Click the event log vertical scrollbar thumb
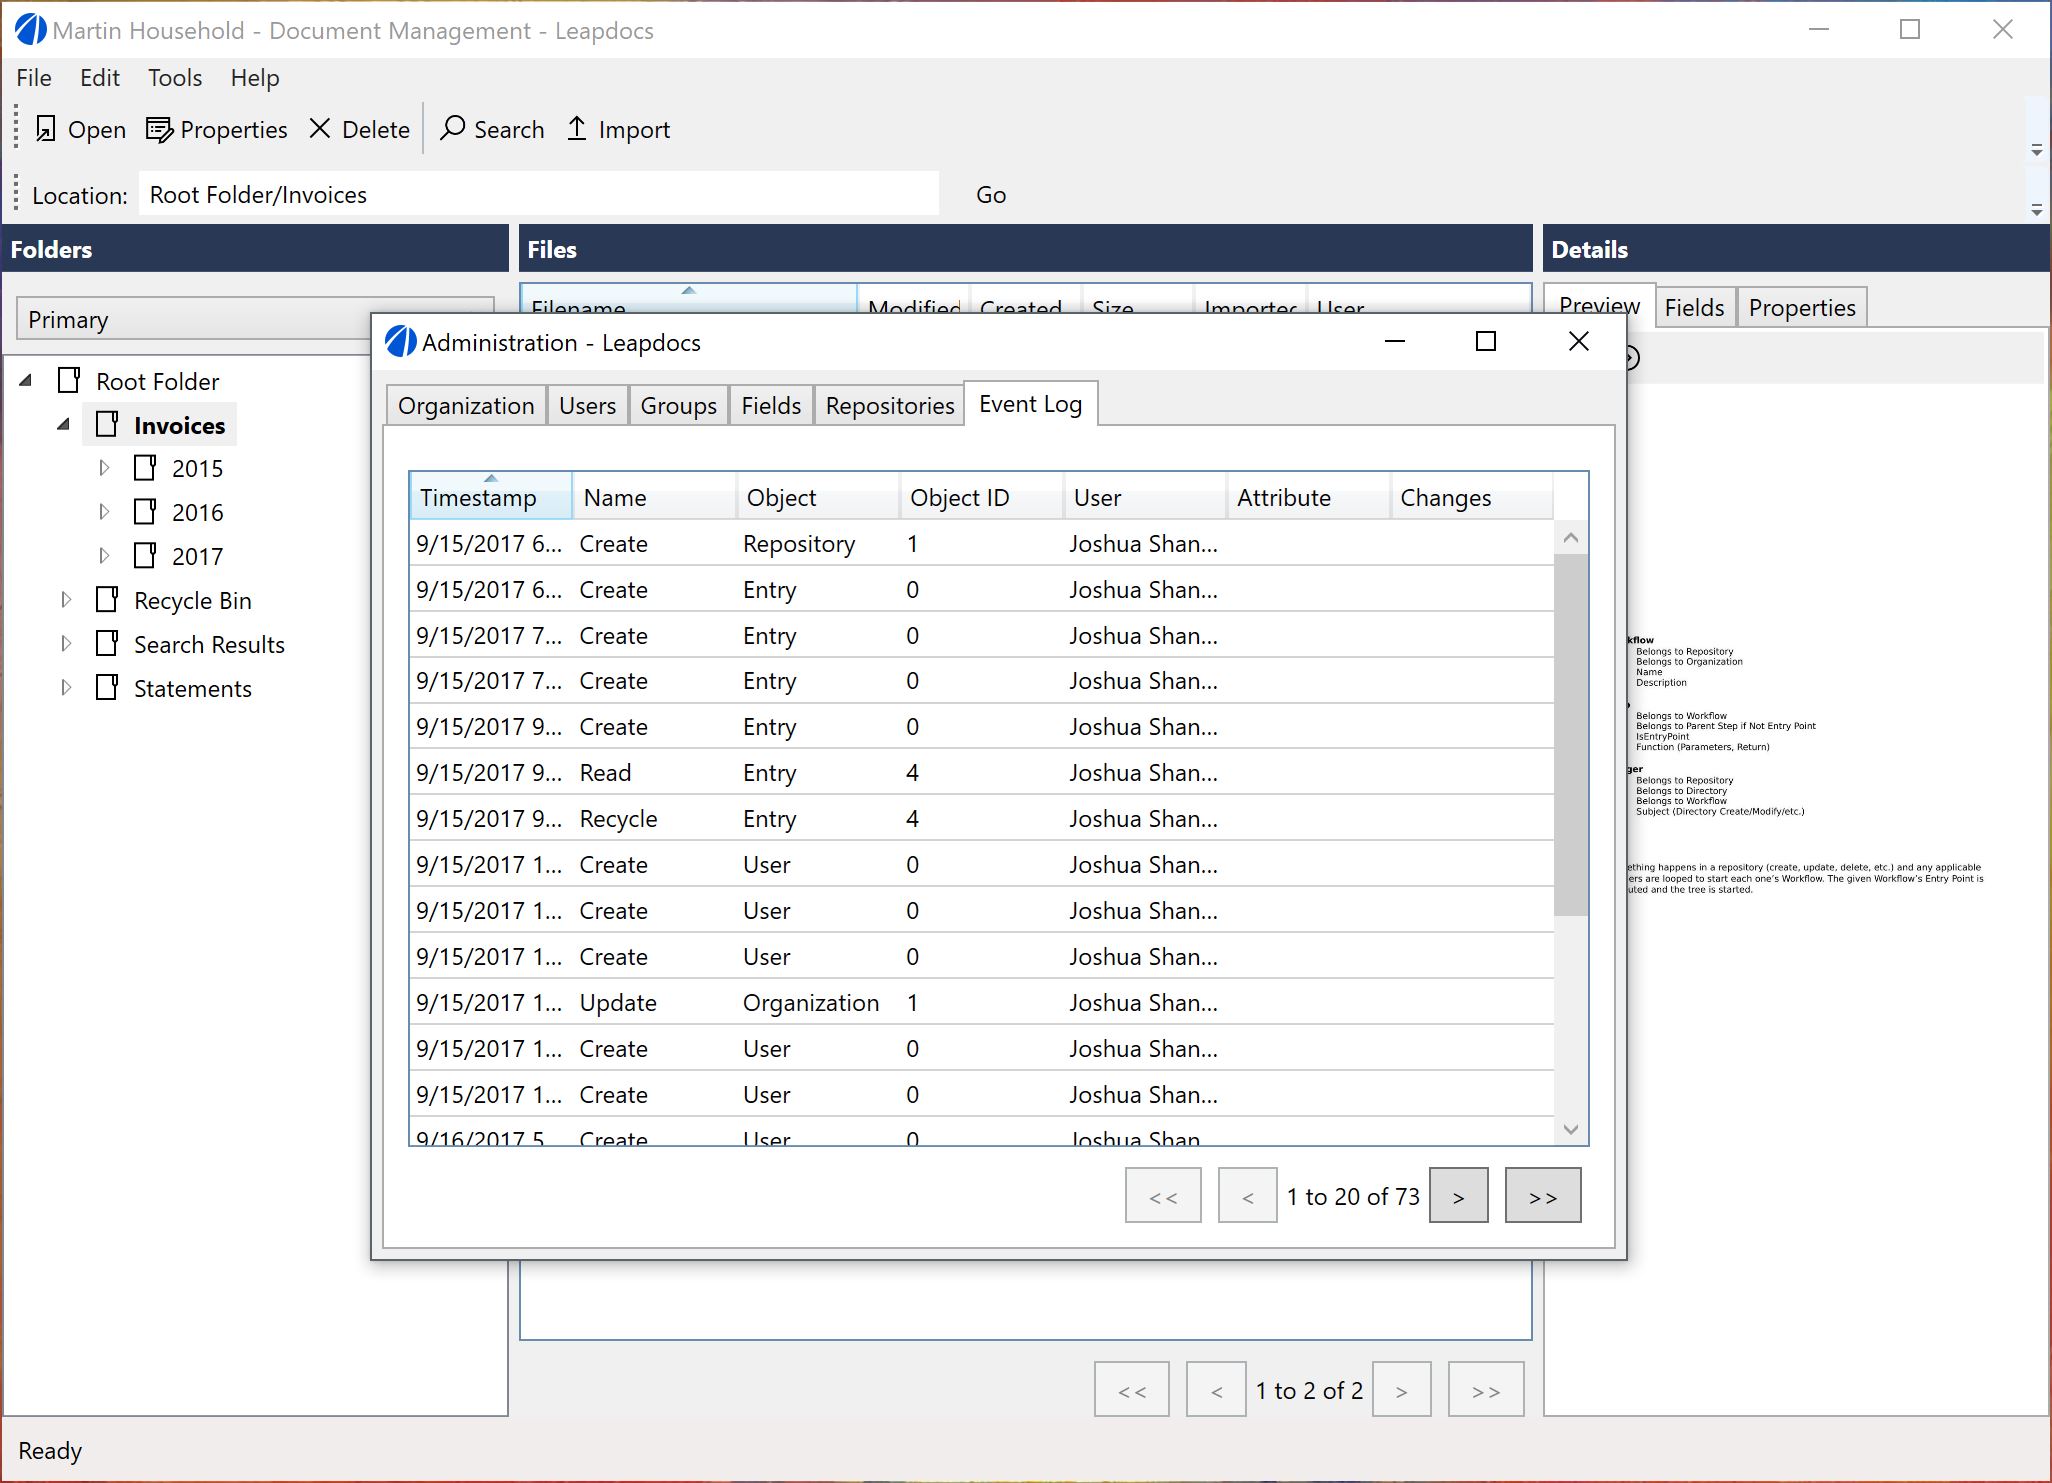Image resolution: width=2052 pixels, height=1483 pixels. coord(1571,735)
